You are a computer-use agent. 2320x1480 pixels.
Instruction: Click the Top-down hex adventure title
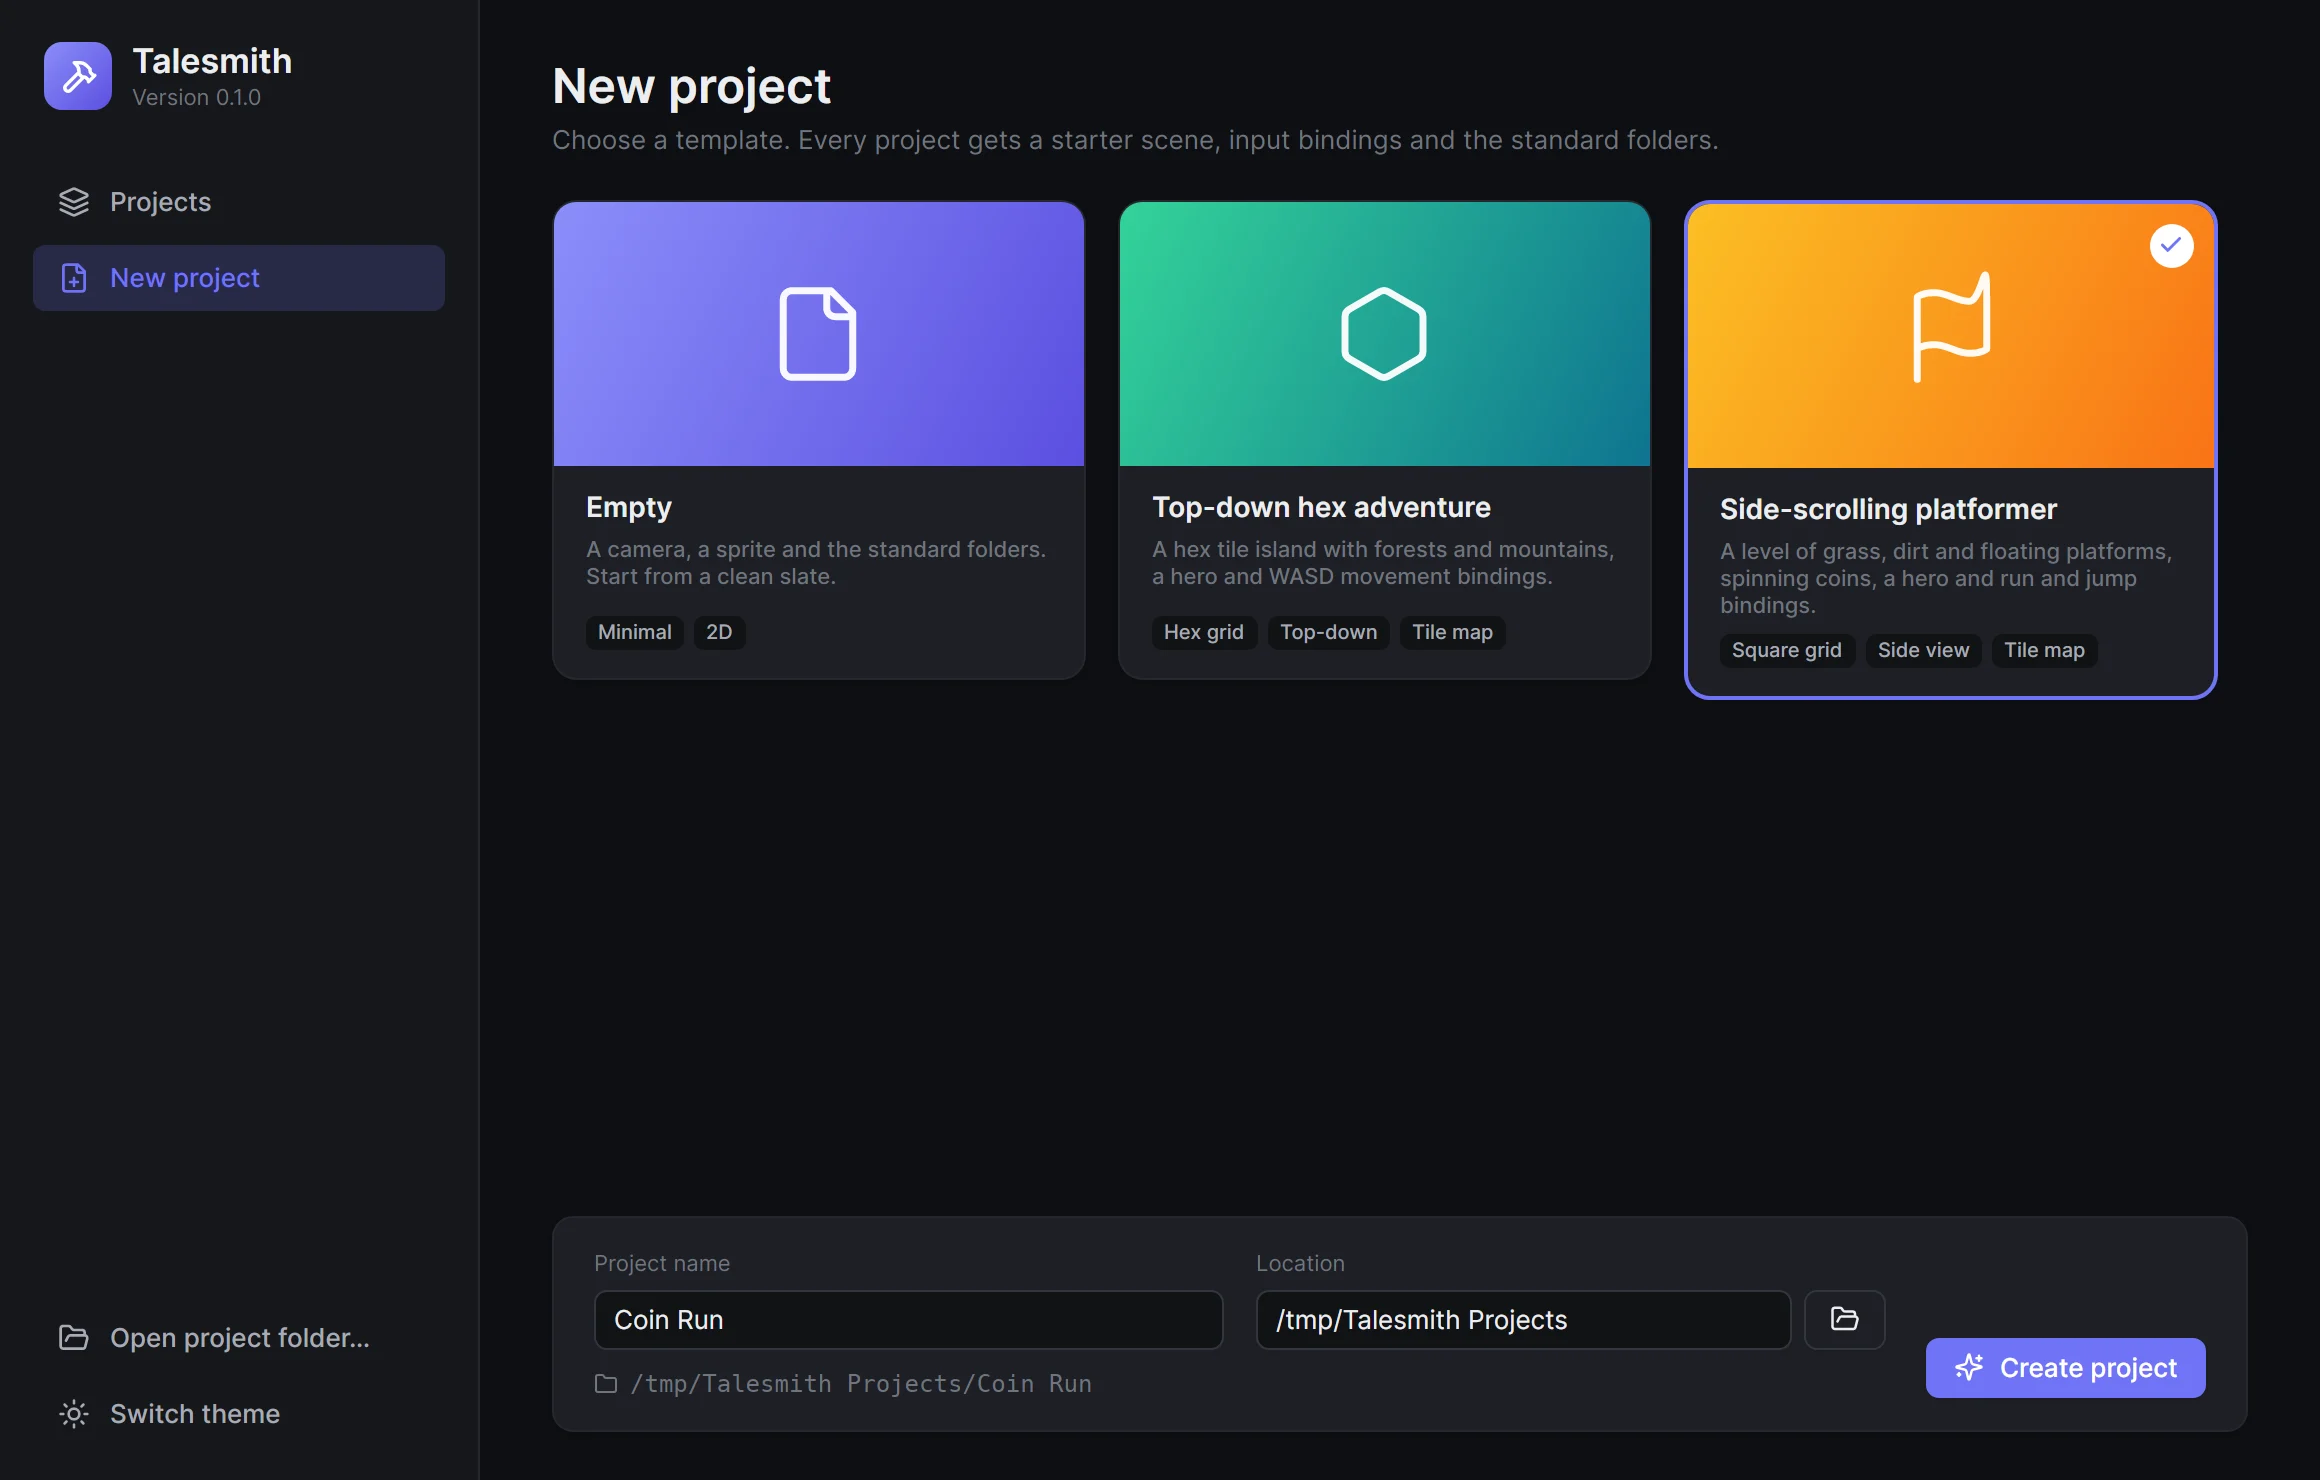point(1321,507)
